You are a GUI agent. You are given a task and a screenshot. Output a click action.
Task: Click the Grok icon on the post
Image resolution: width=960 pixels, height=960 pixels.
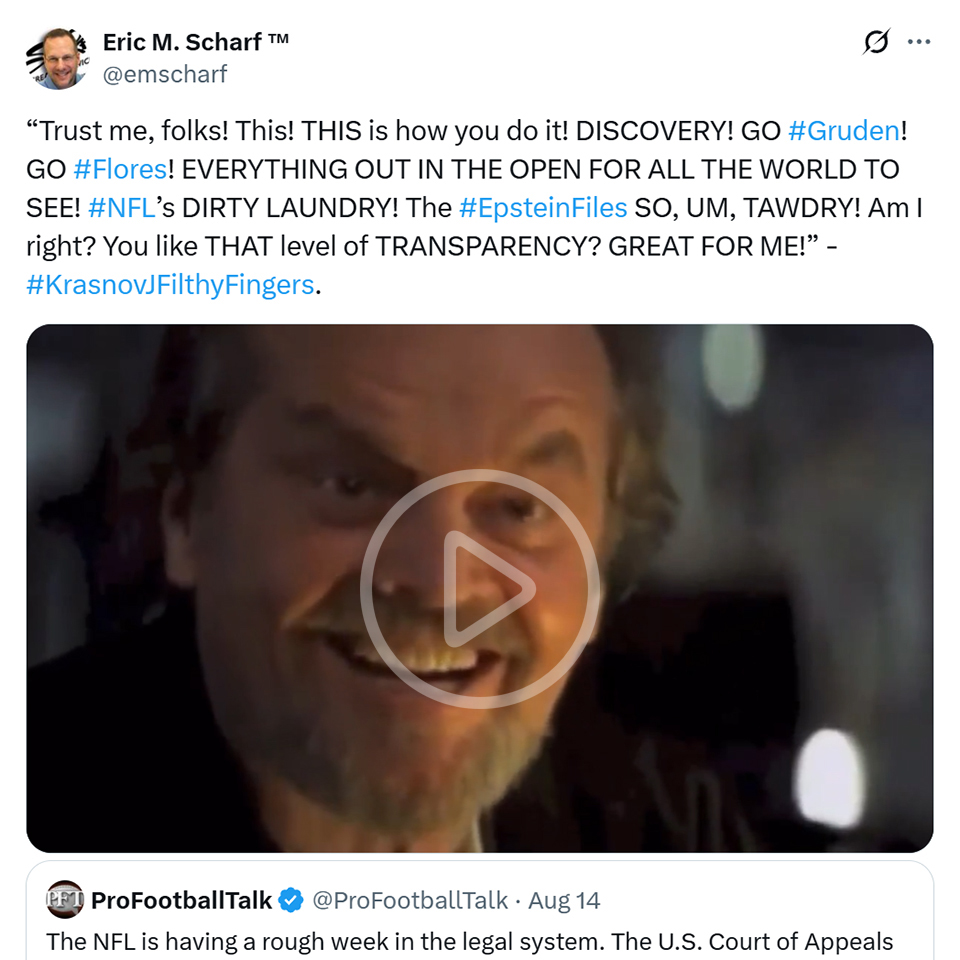876,42
